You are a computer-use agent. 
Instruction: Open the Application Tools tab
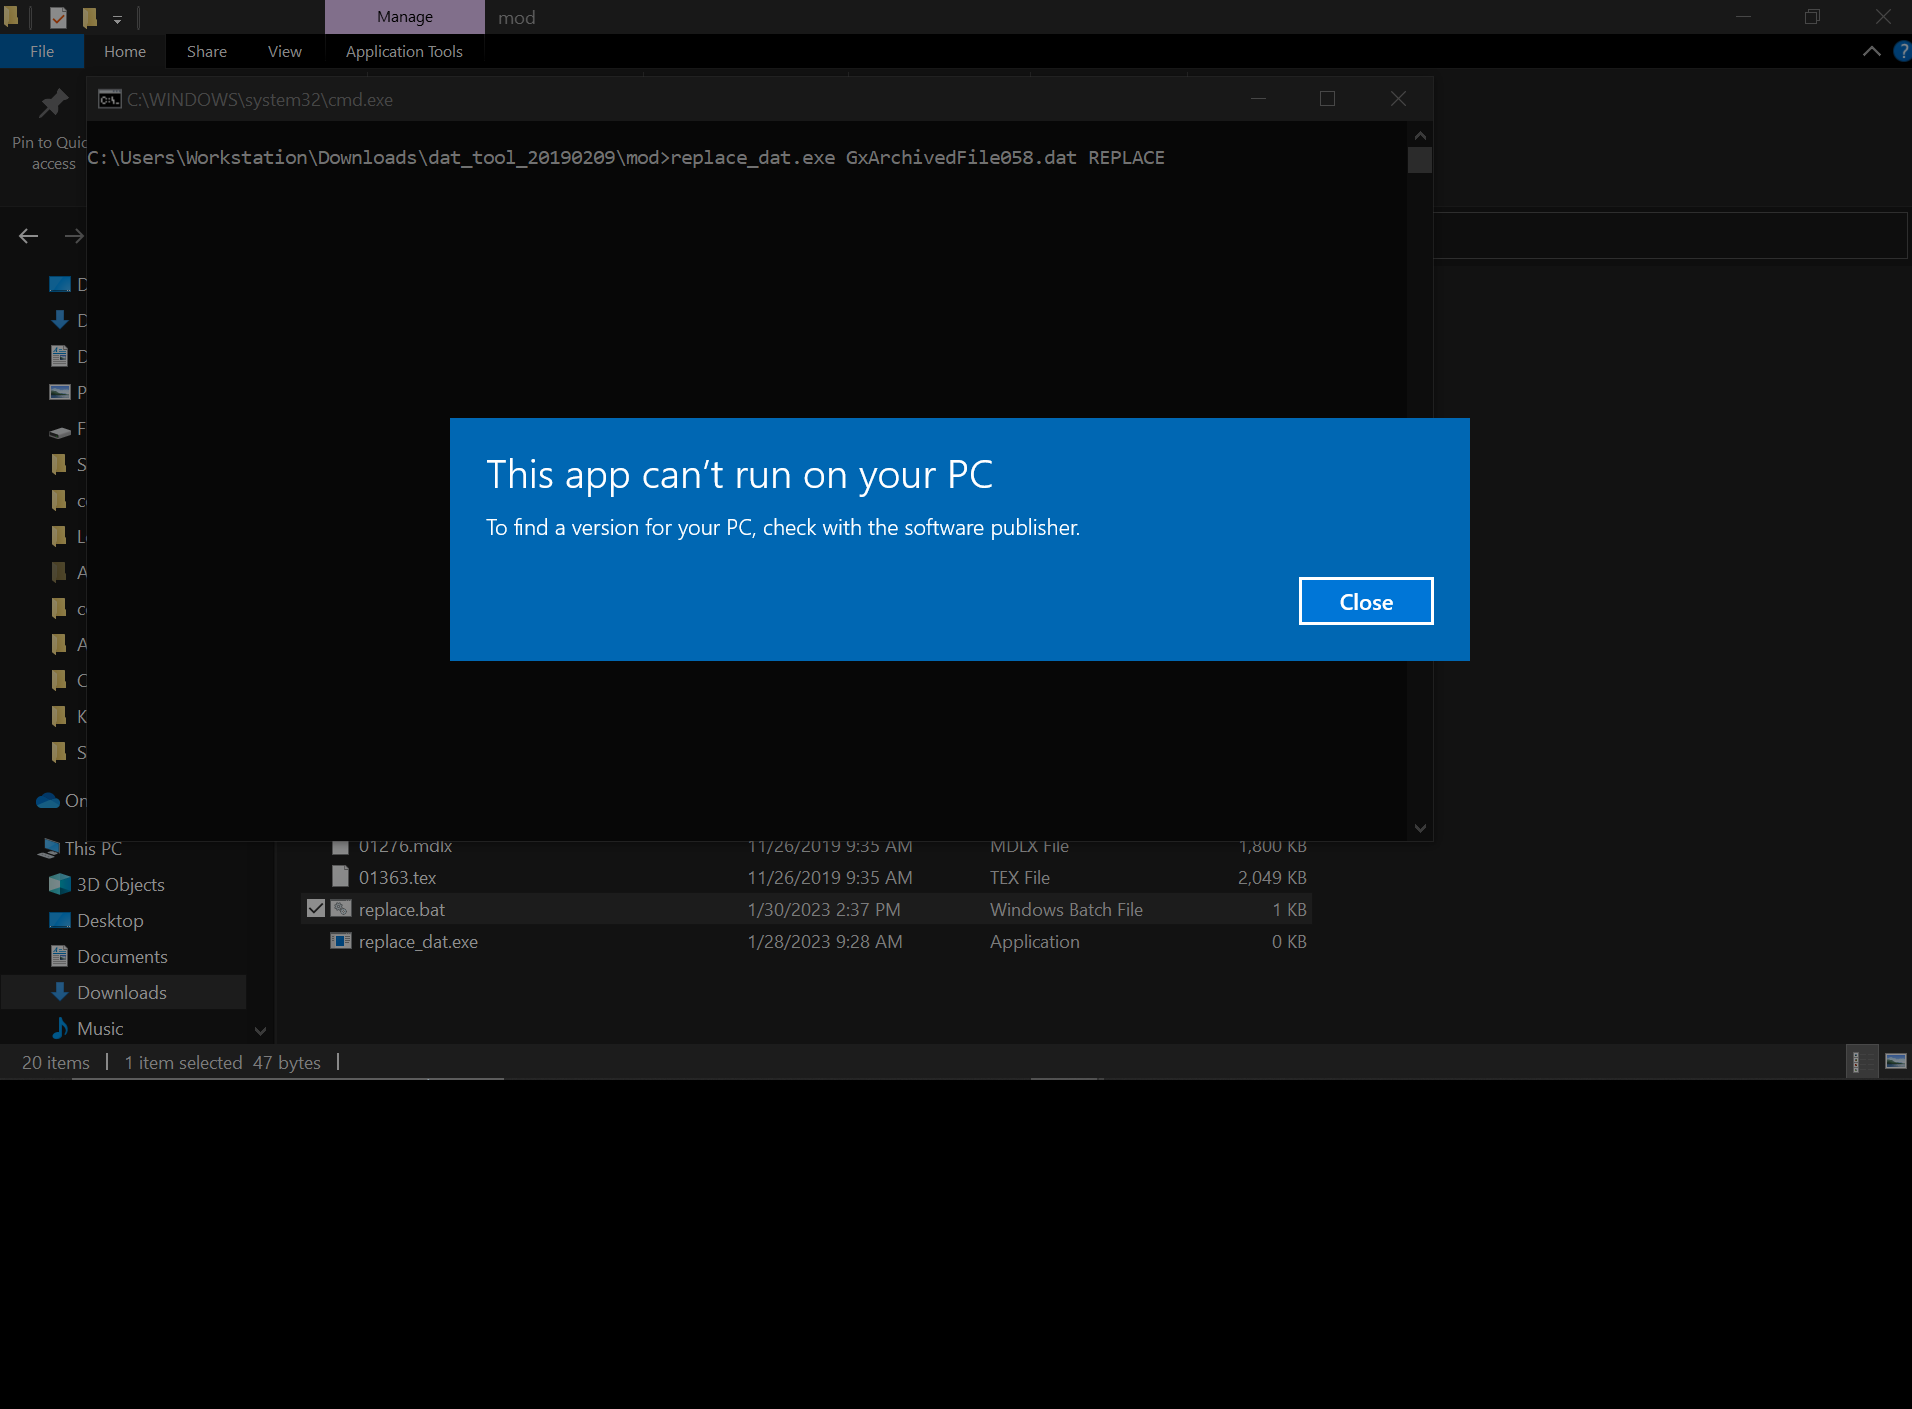pyautogui.click(x=404, y=51)
